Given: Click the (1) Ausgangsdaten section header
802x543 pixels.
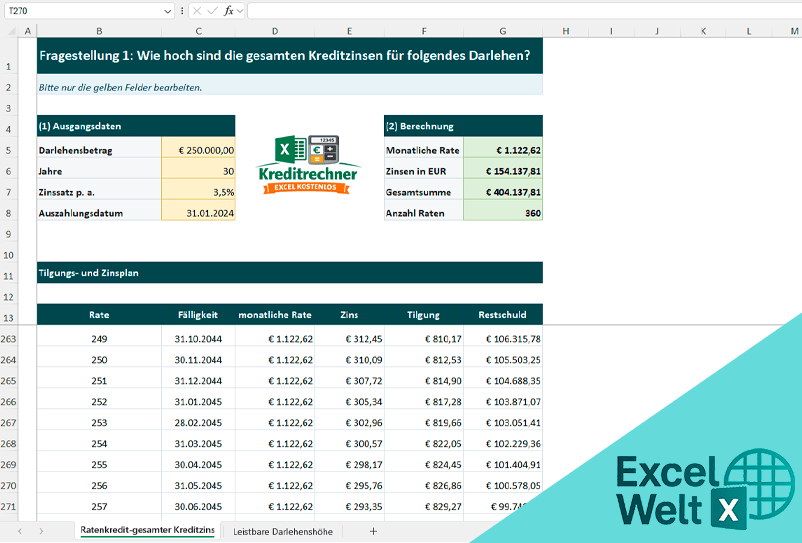Looking at the screenshot, I should [136, 126].
